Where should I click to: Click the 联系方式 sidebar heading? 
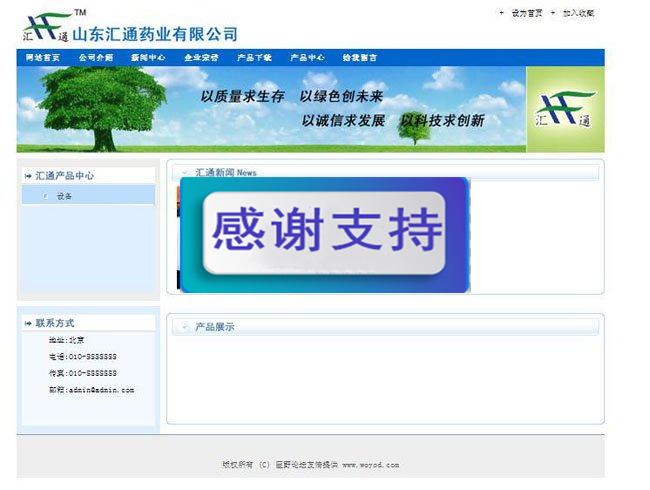[x=55, y=323]
